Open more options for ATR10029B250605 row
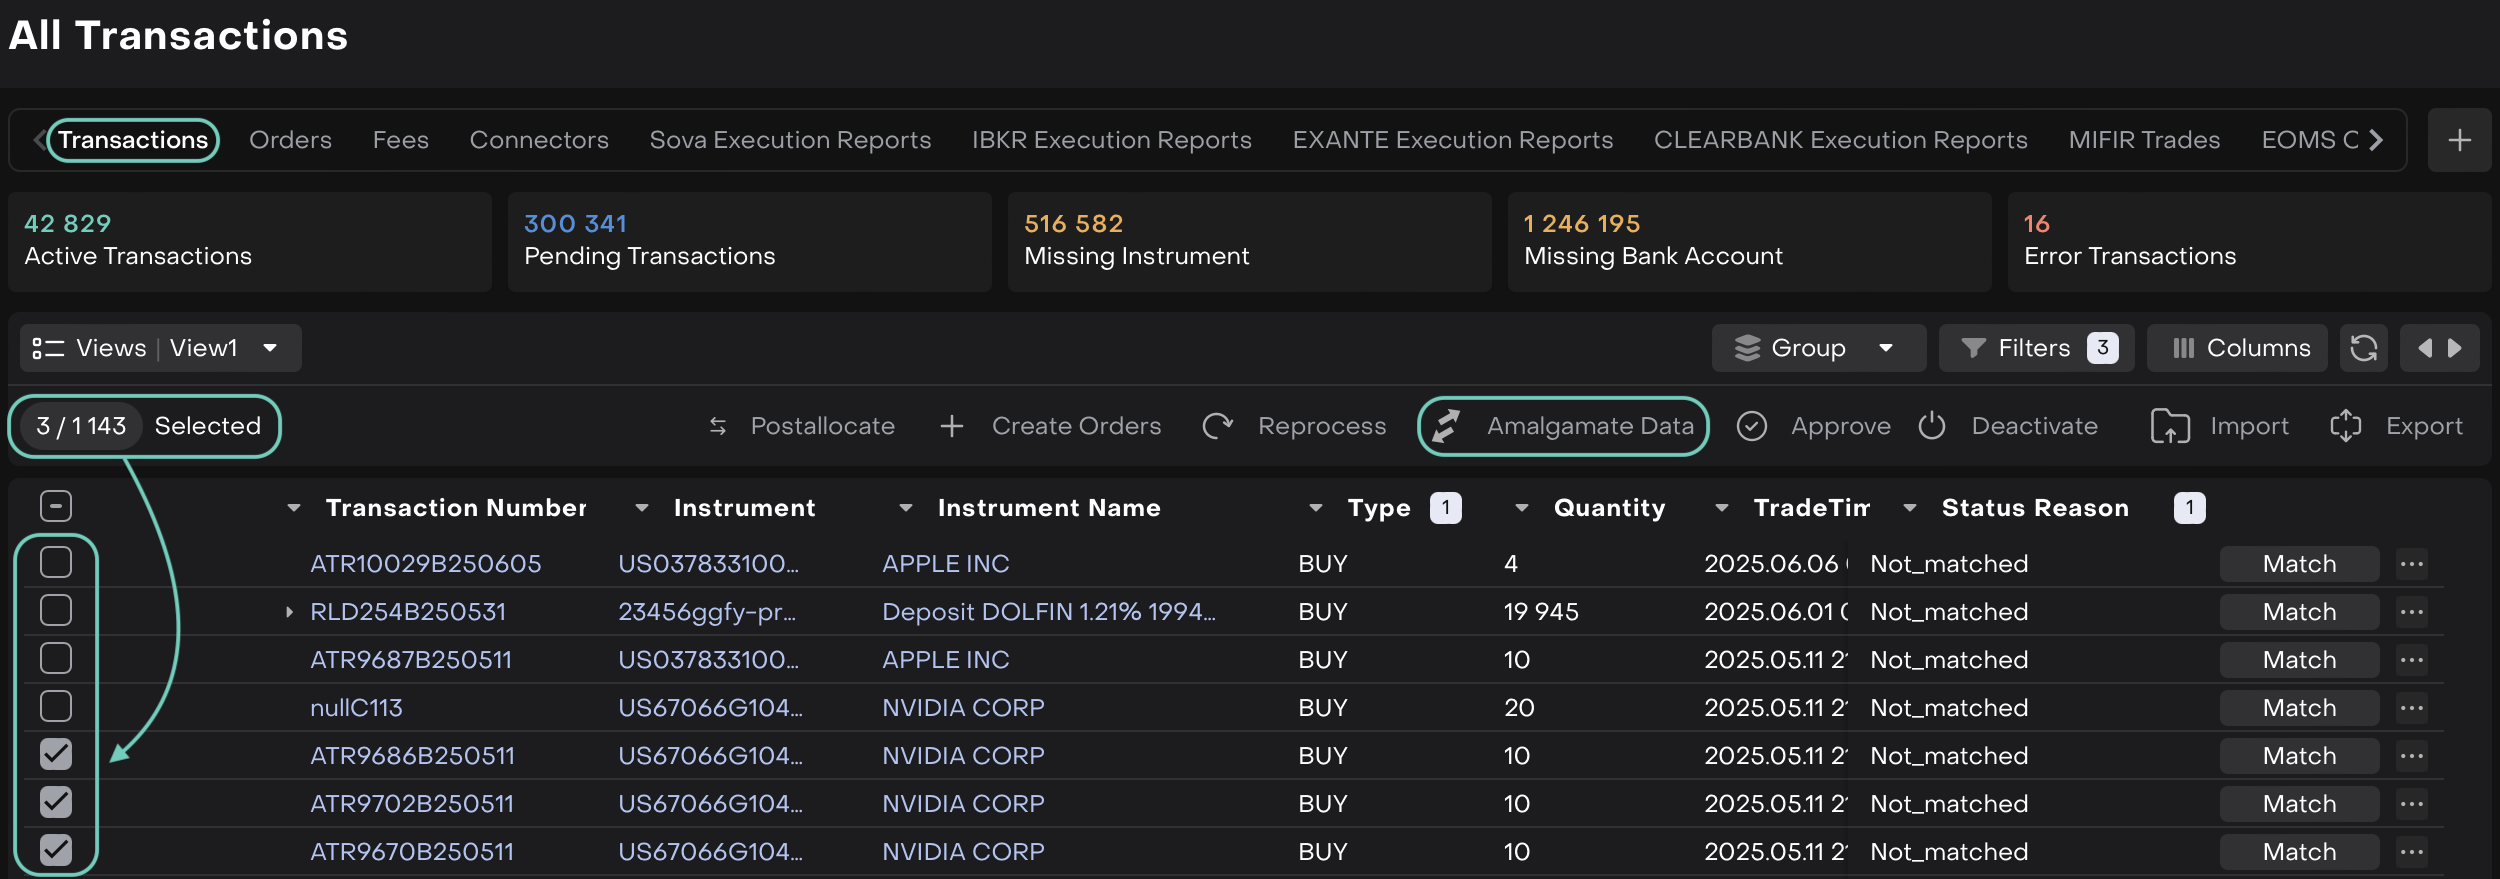This screenshot has height=879, width=2500. 2411,564
